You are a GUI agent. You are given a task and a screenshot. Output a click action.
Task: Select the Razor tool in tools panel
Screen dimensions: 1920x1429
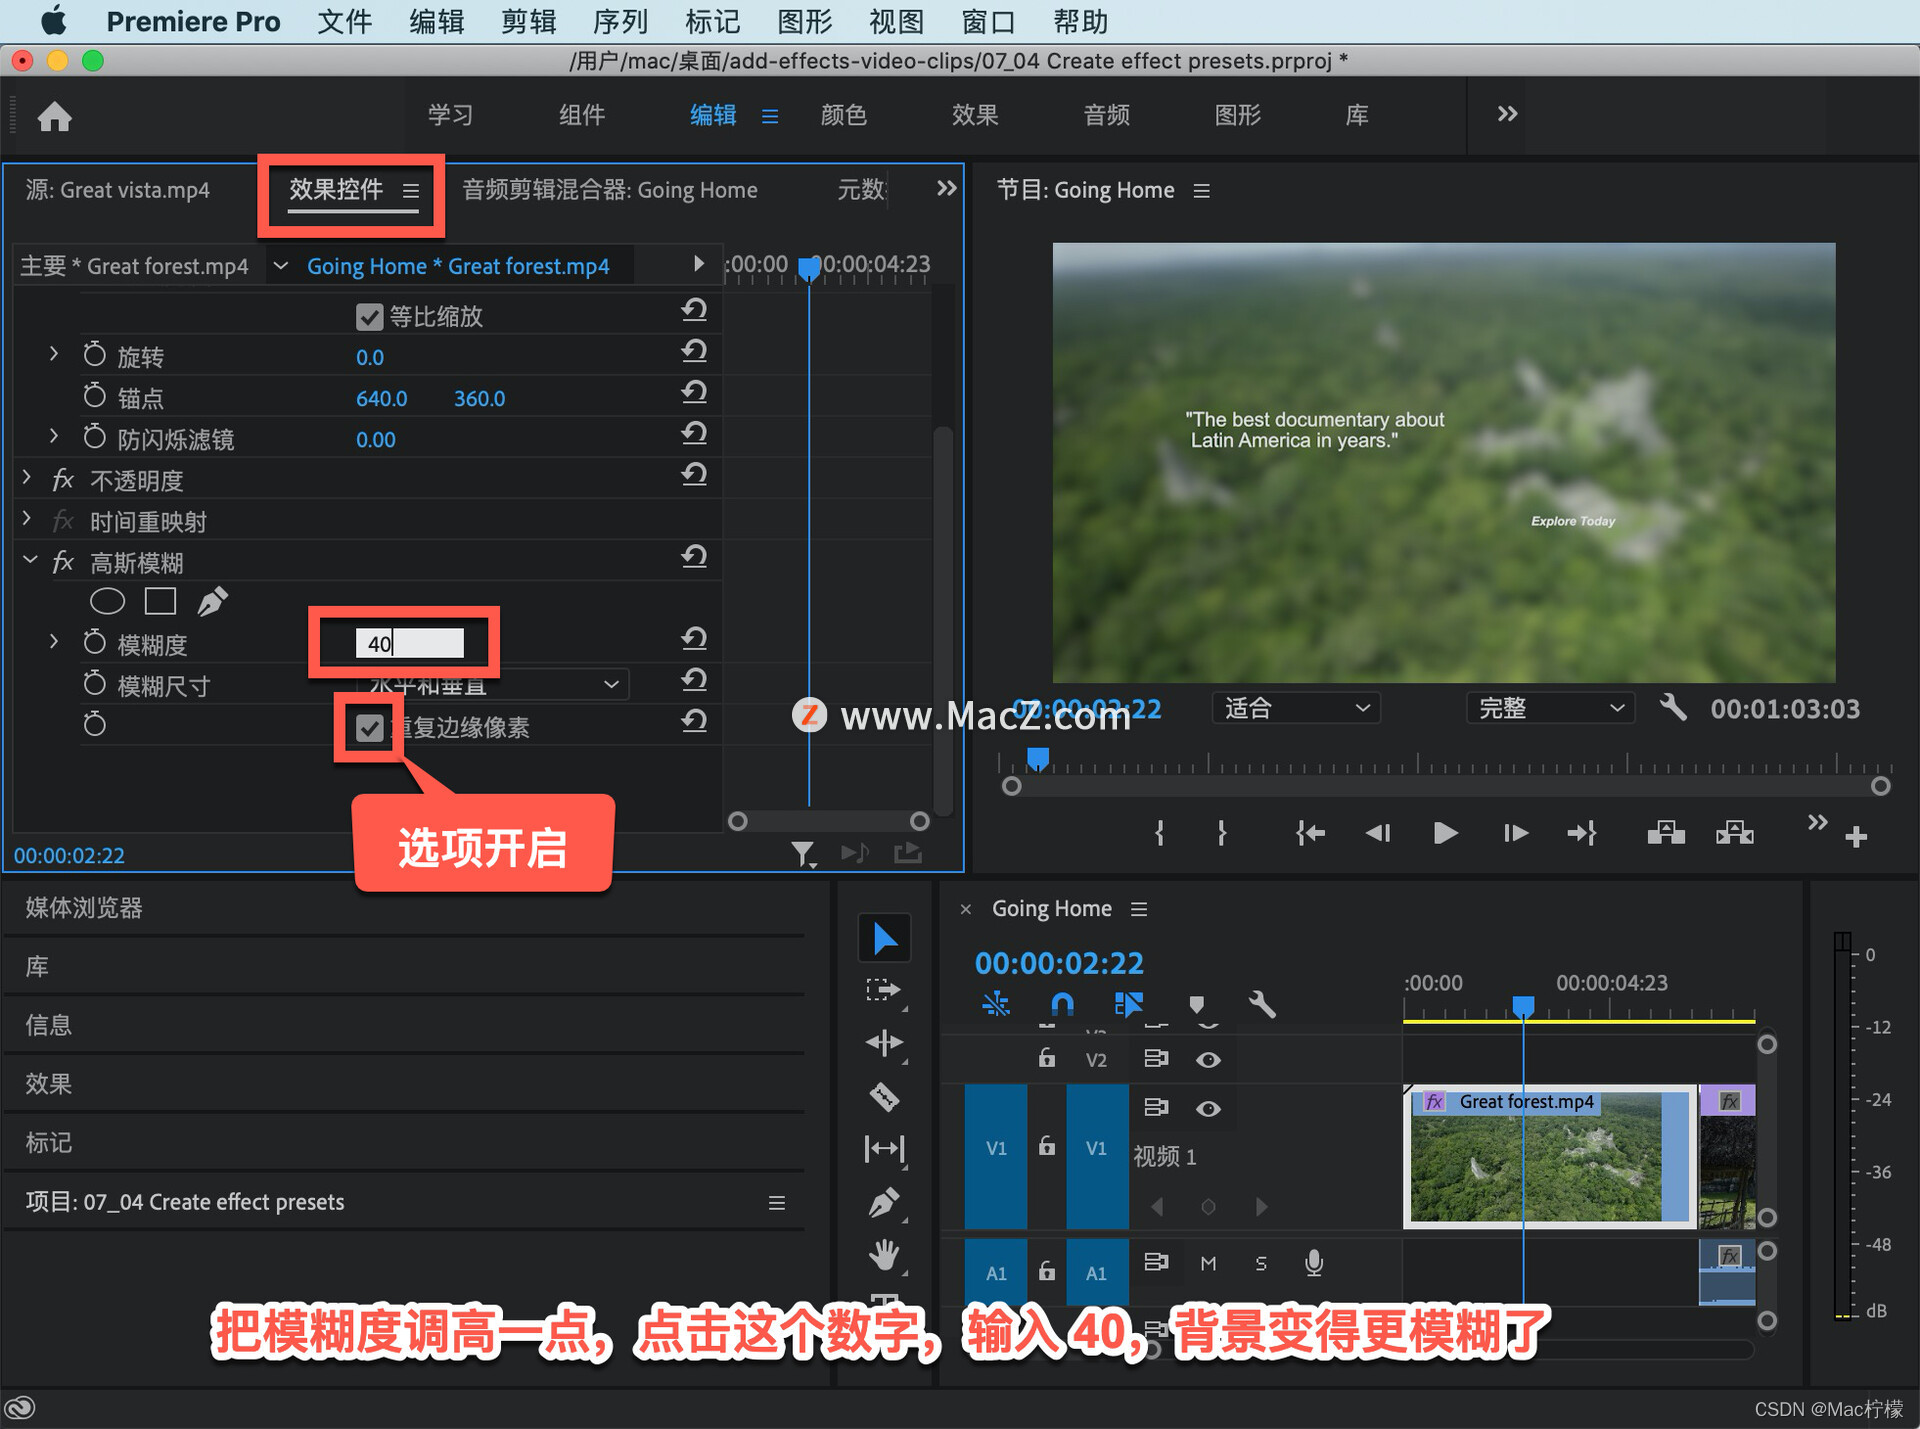pos(884,1097)
